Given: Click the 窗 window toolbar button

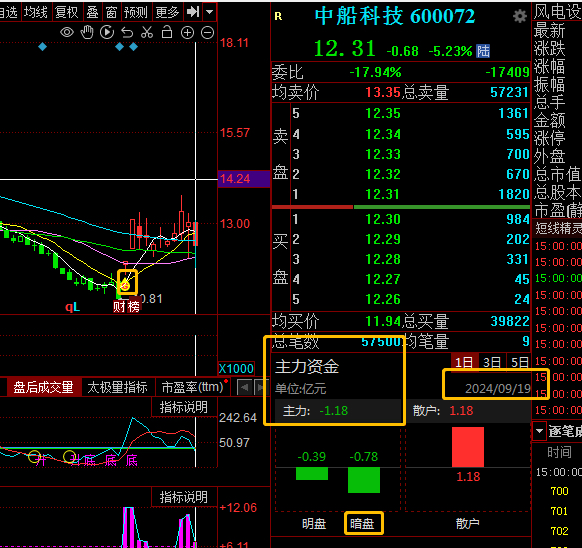Looking at the screenshot, I should pyautogui.click(x=111, y=12).
